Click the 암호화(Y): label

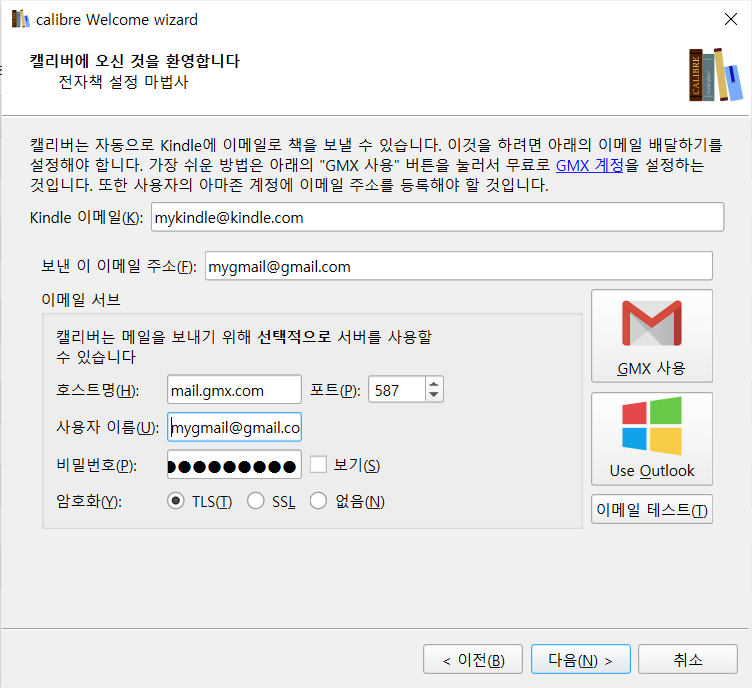89,501
